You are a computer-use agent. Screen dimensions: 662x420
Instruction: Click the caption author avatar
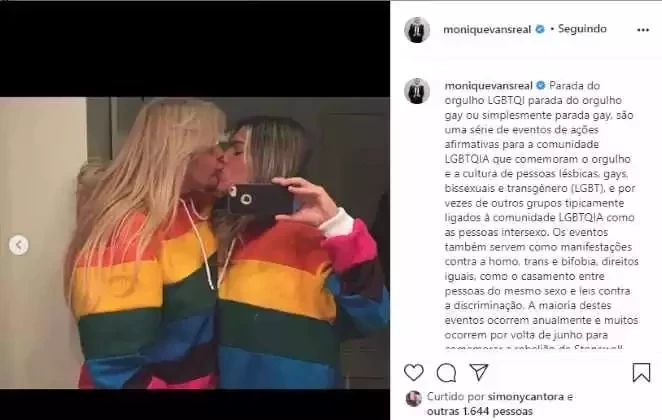point(417,91)
